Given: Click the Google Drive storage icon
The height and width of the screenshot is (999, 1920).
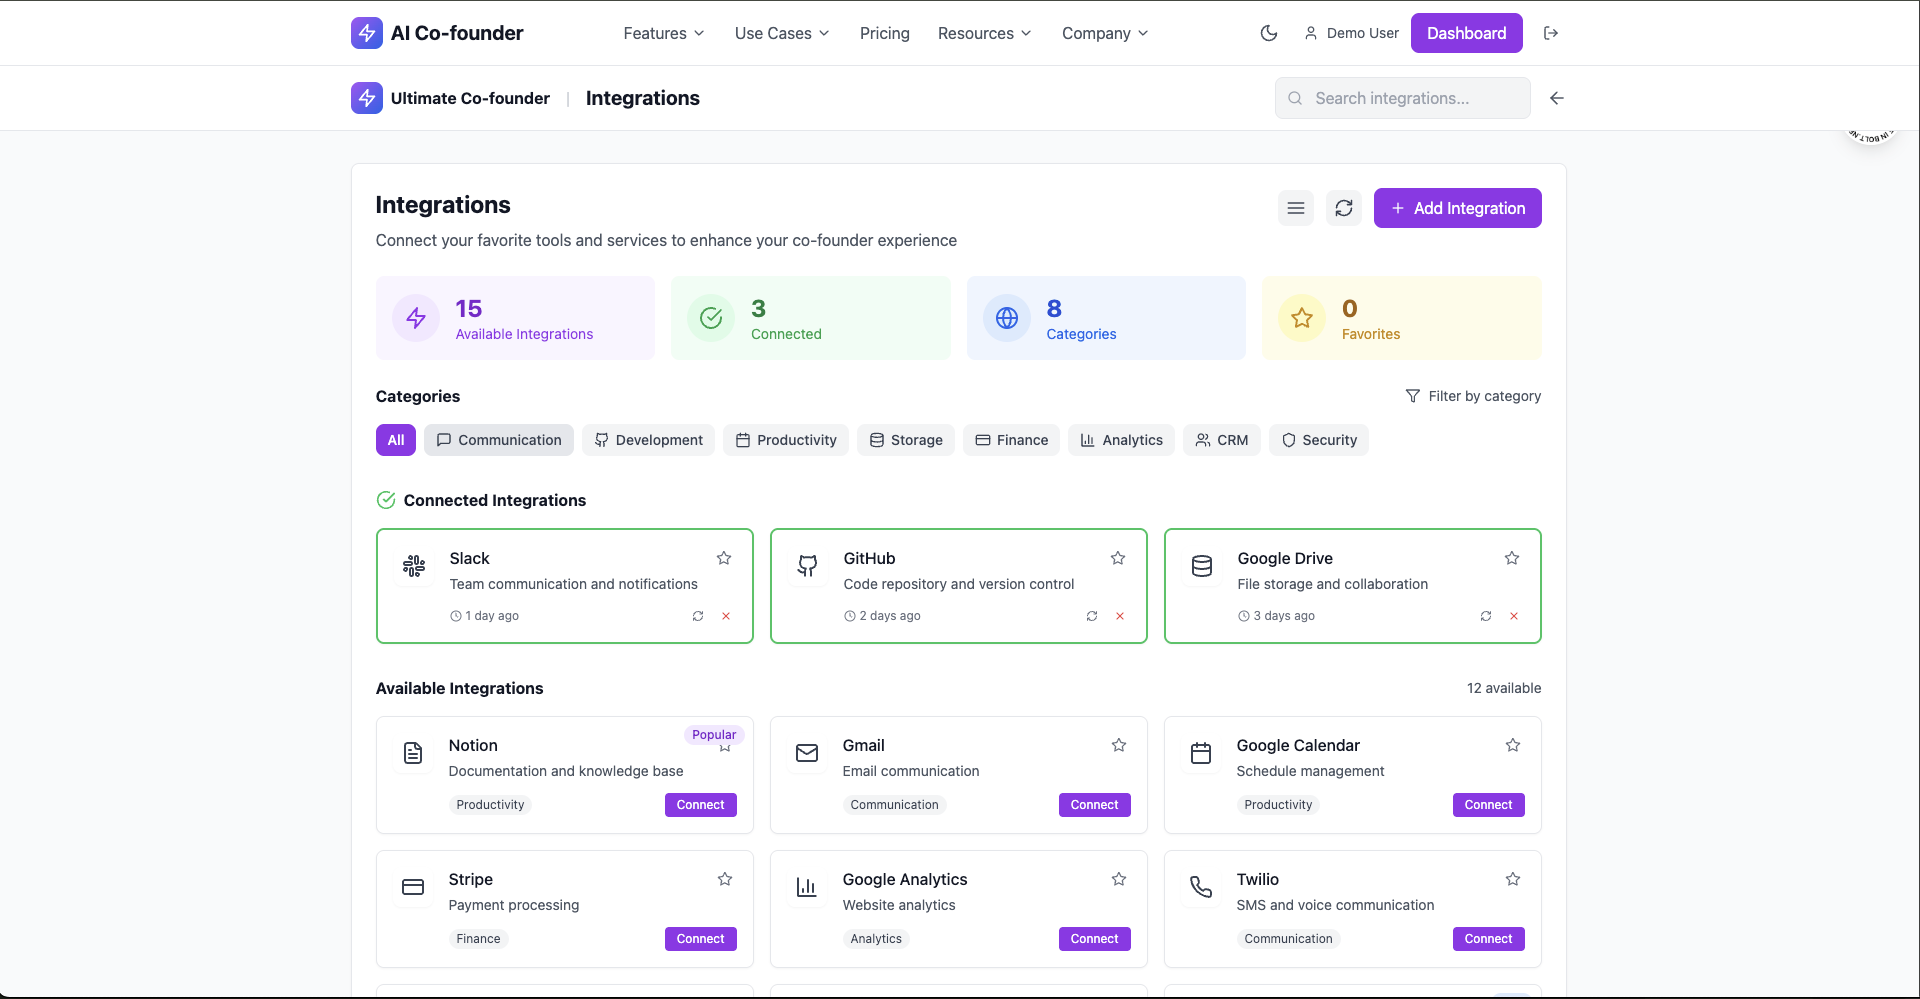Looking at the screenshot, I should pyautogui.click(x=1202, y=566).
